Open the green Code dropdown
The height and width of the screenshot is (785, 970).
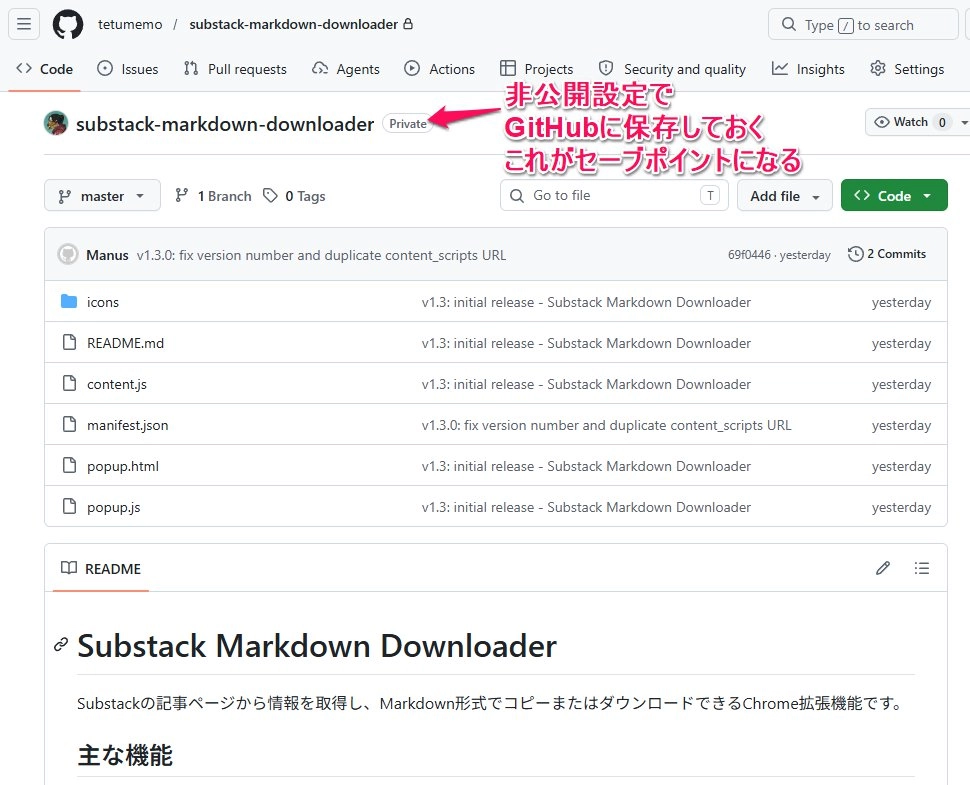894,195
